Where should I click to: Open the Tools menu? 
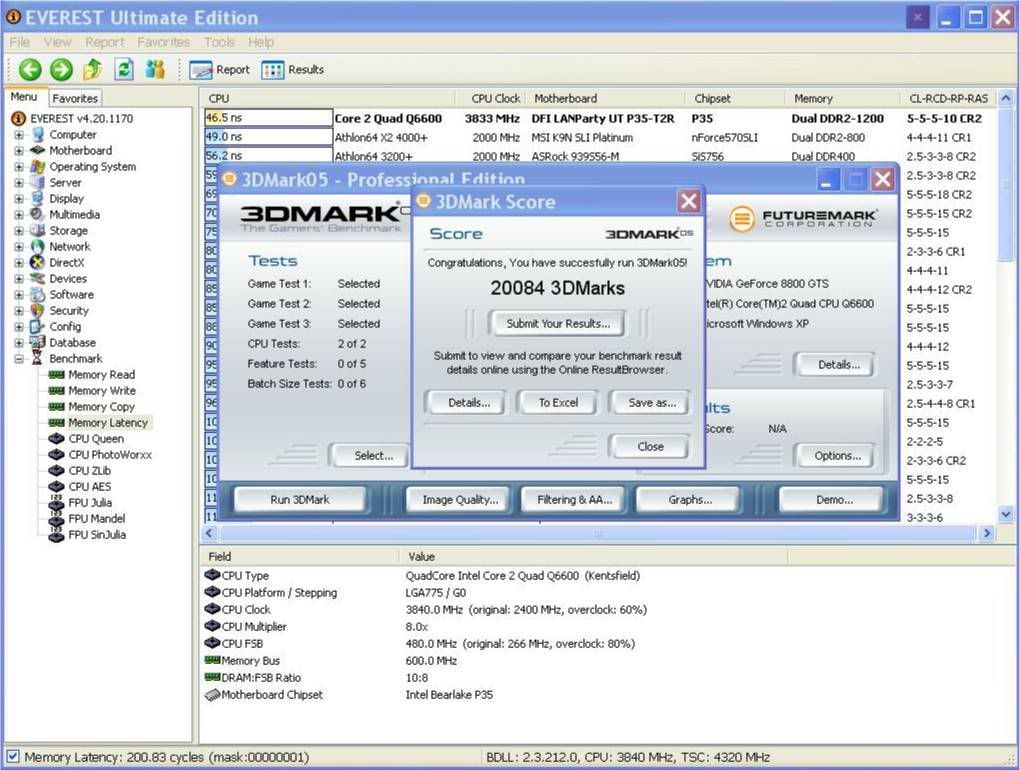(219, 42)
